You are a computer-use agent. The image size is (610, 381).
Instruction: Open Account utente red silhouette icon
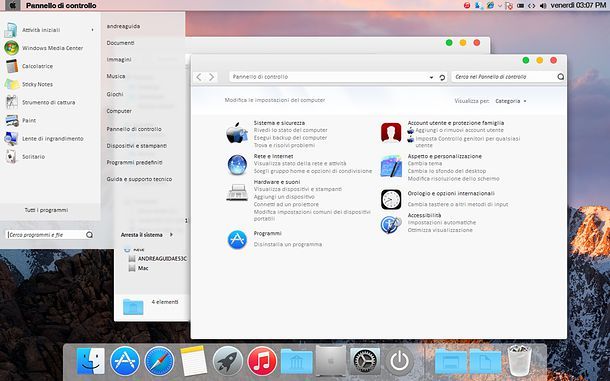(391, 133)
